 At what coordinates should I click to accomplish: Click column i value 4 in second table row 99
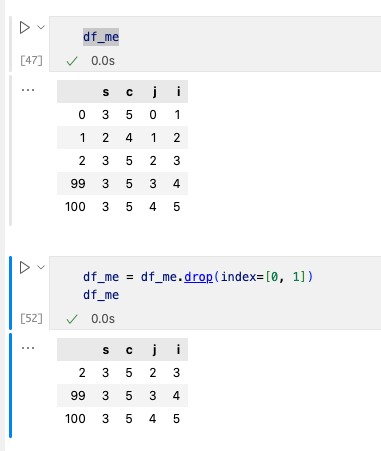pyautogui.click(x=177, y=396)
